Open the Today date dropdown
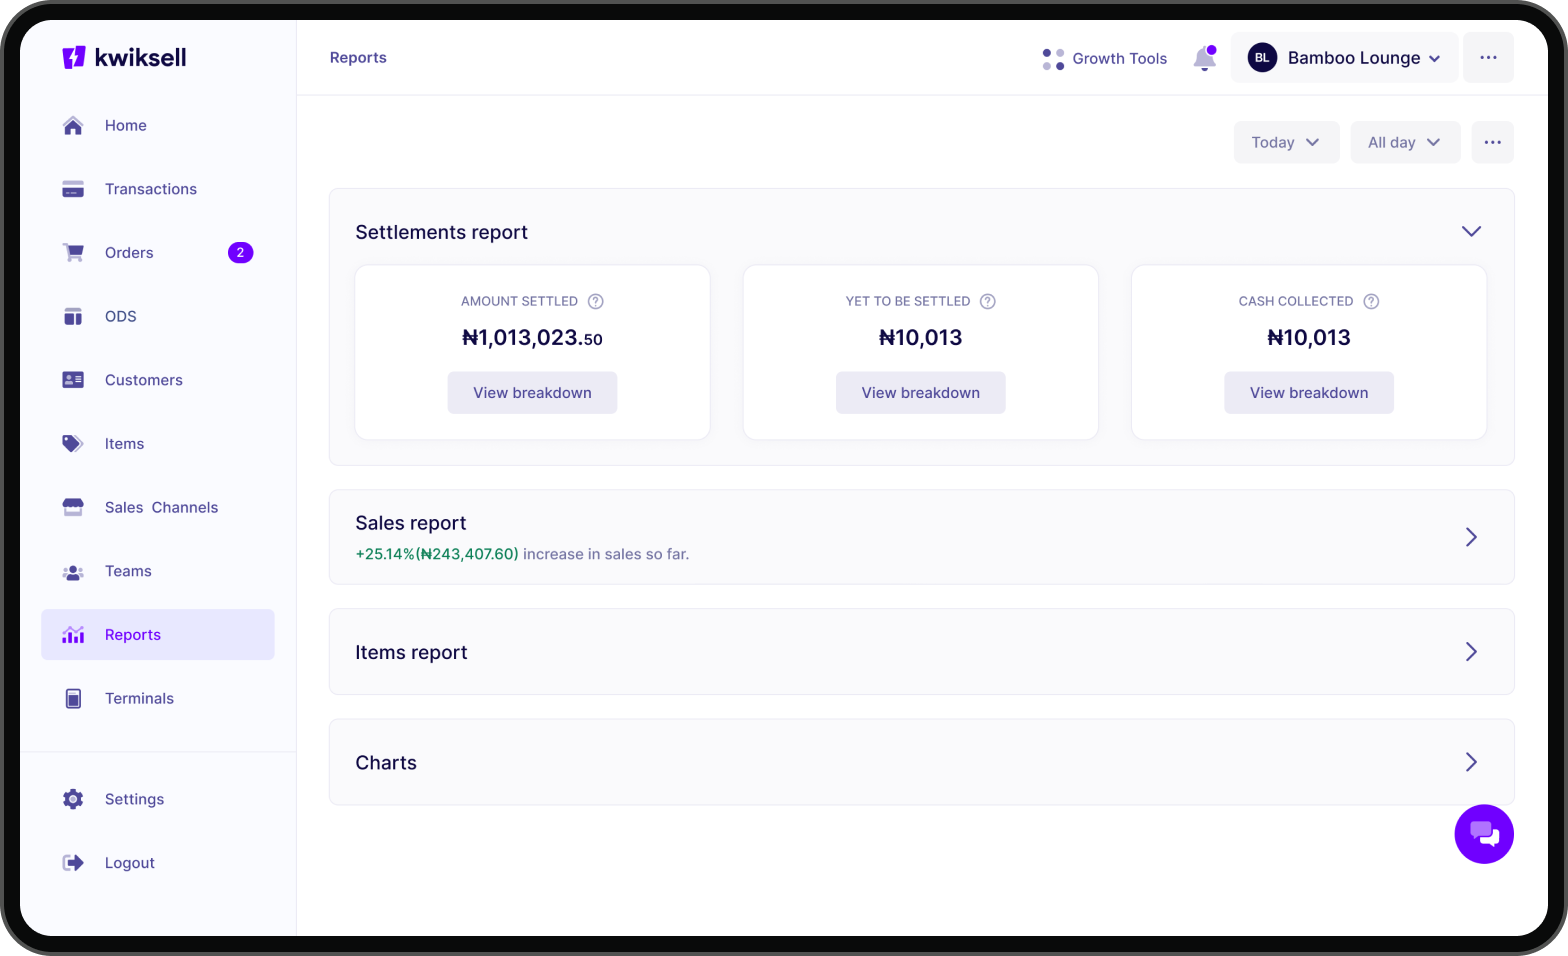The image size is (1568, 956). 1286,142
